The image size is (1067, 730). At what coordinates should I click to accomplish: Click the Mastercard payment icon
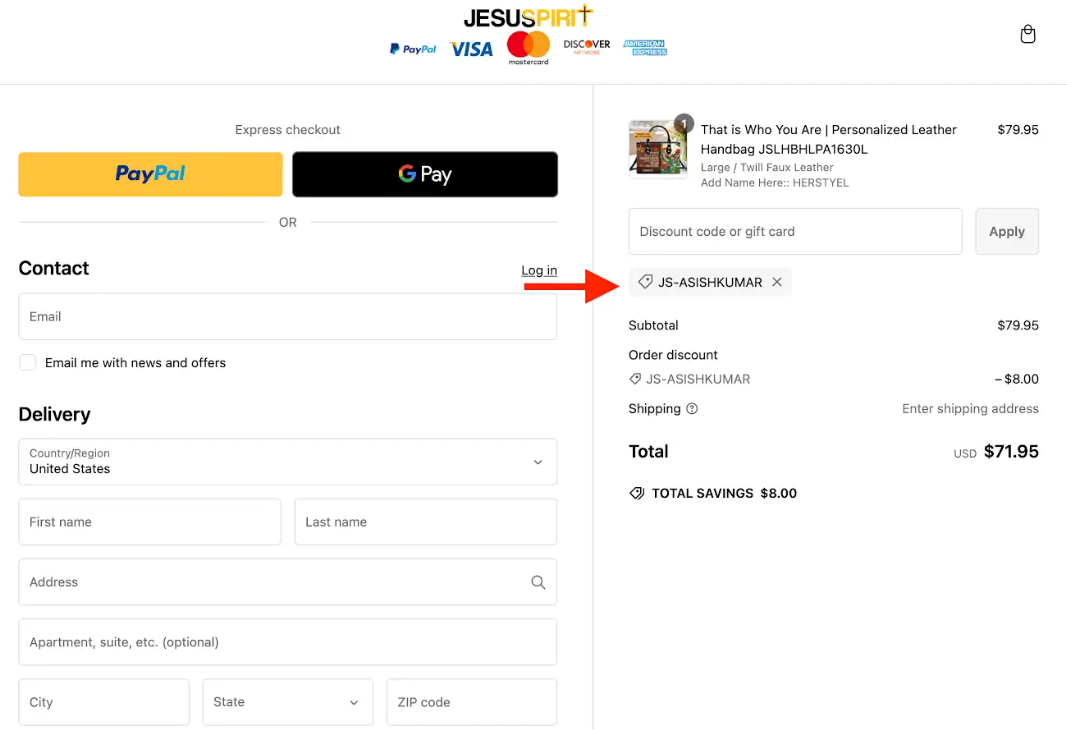click(528, 47)
